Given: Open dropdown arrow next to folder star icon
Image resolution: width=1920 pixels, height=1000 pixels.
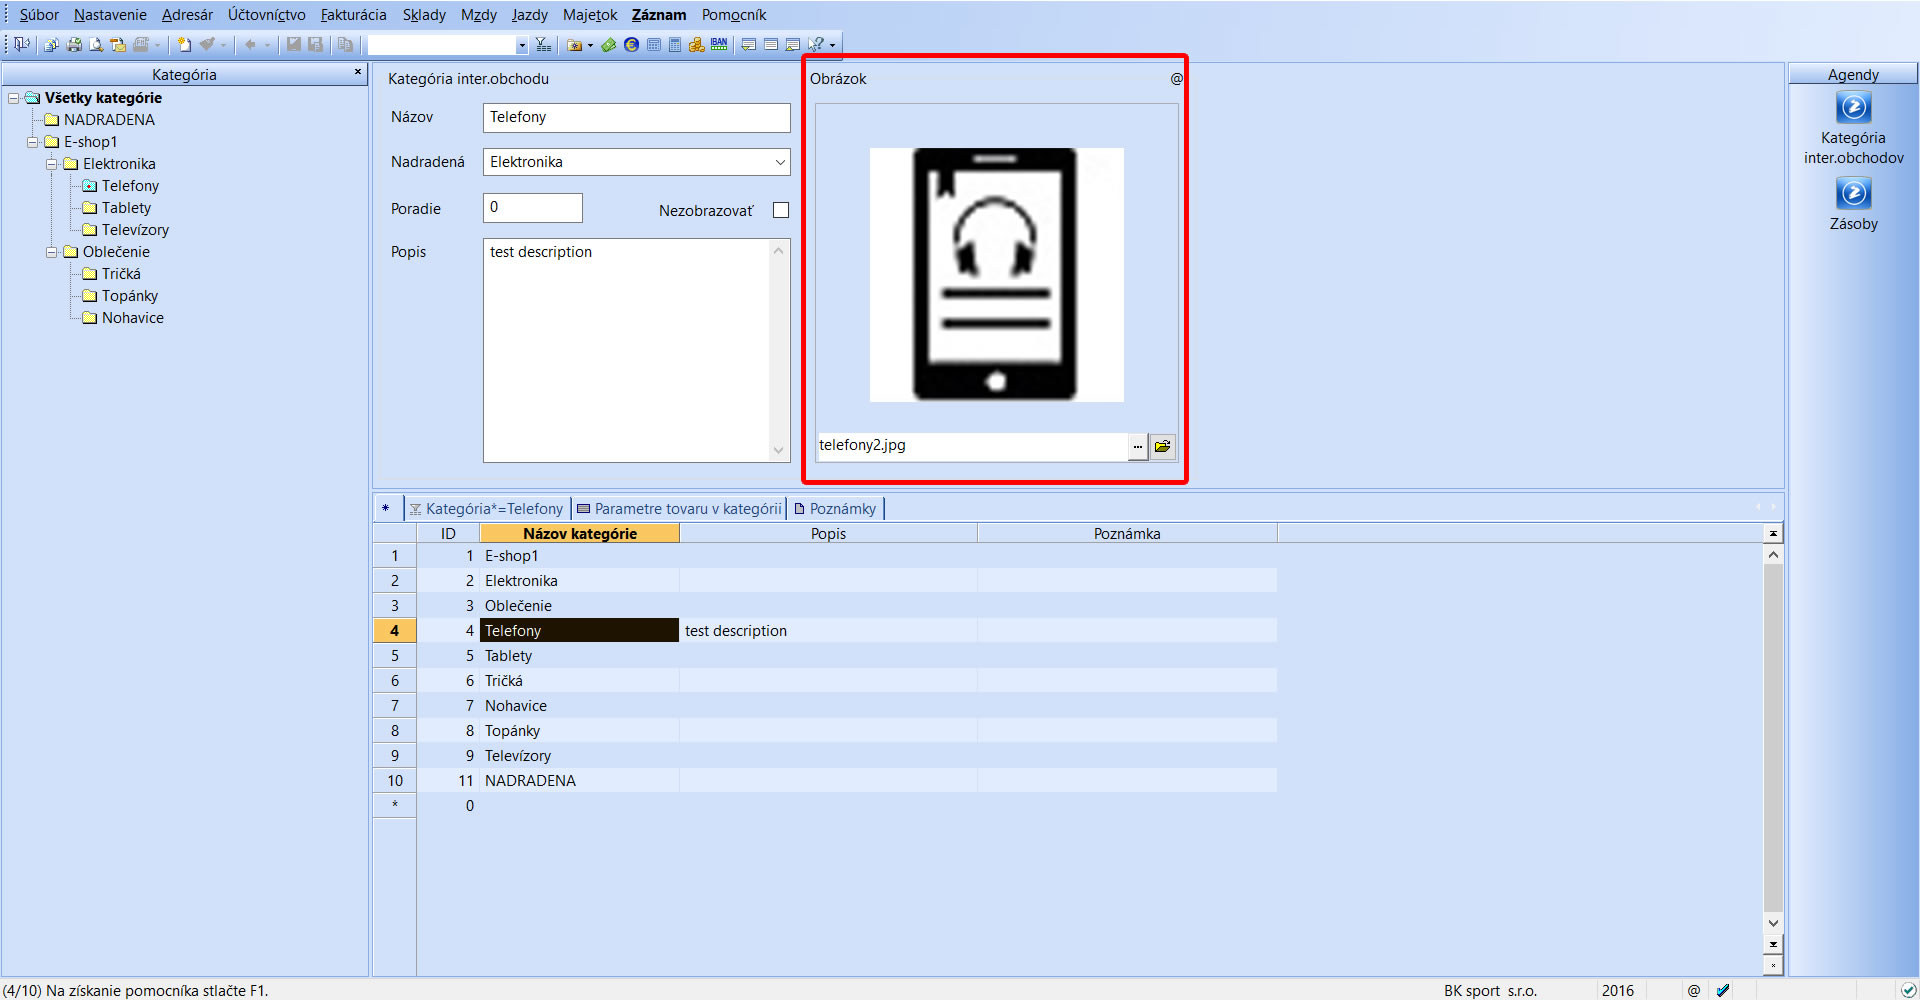Looking at the screenshot, I should [x=590, y=45].
